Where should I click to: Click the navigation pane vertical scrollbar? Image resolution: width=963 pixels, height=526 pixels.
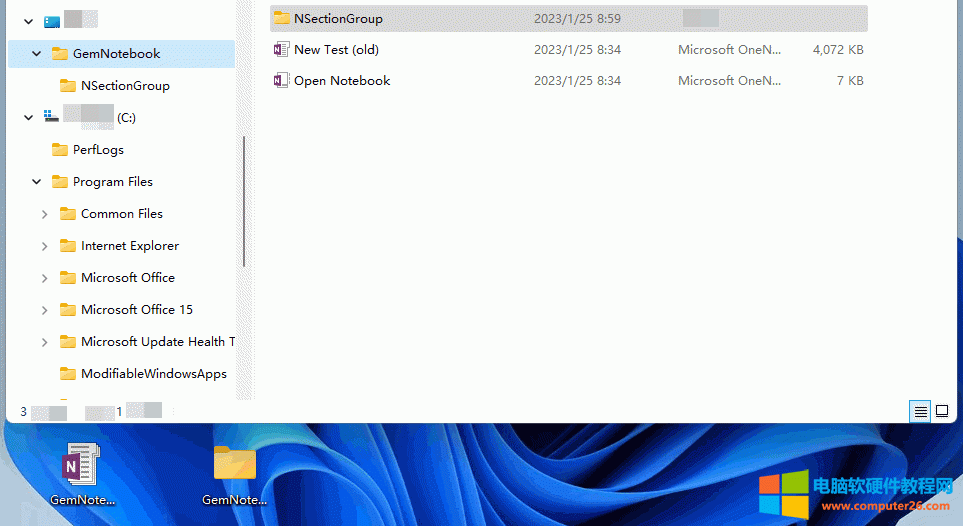click(x=244, y=200)
